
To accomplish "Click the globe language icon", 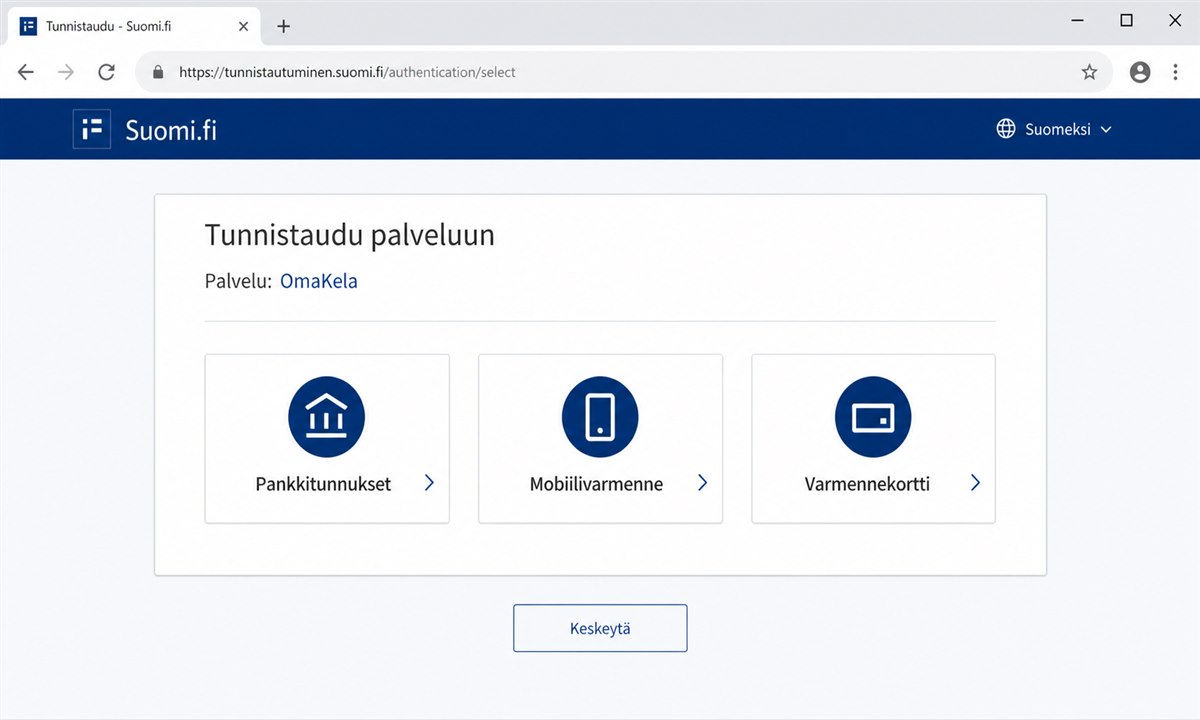I will click(1006, 129).
